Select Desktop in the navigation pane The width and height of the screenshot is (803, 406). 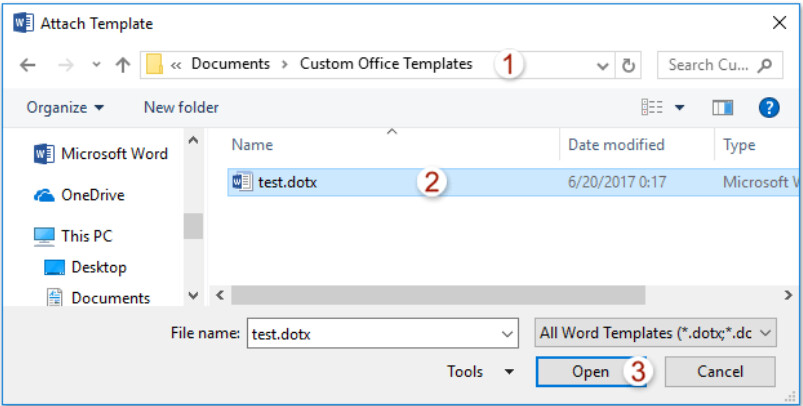click(x=98, y=267)
